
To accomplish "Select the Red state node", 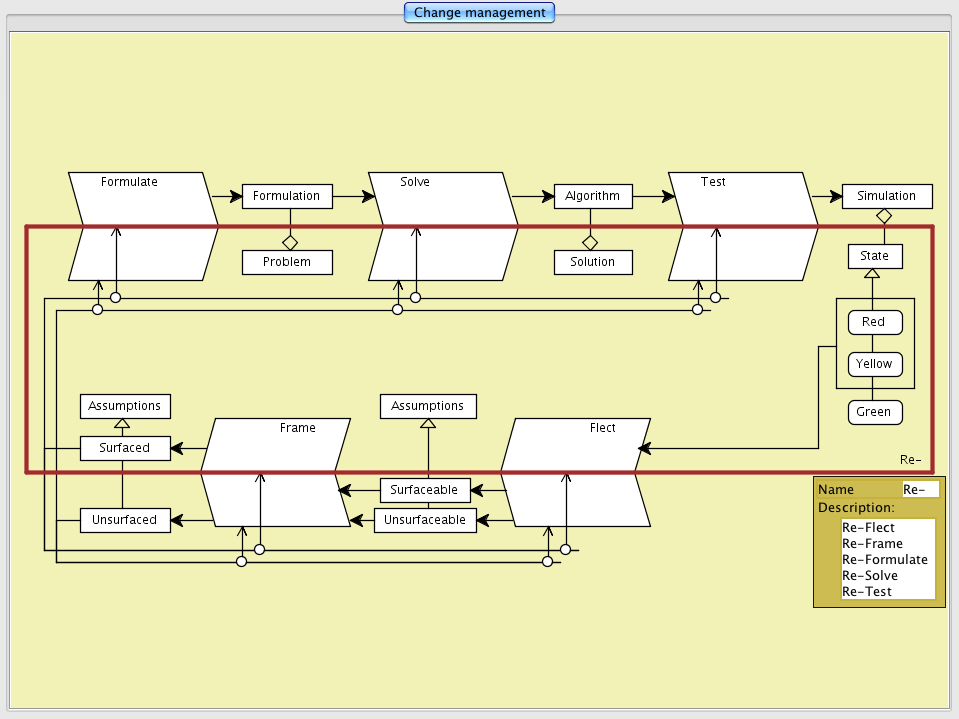I will click(x=874, y=322).
